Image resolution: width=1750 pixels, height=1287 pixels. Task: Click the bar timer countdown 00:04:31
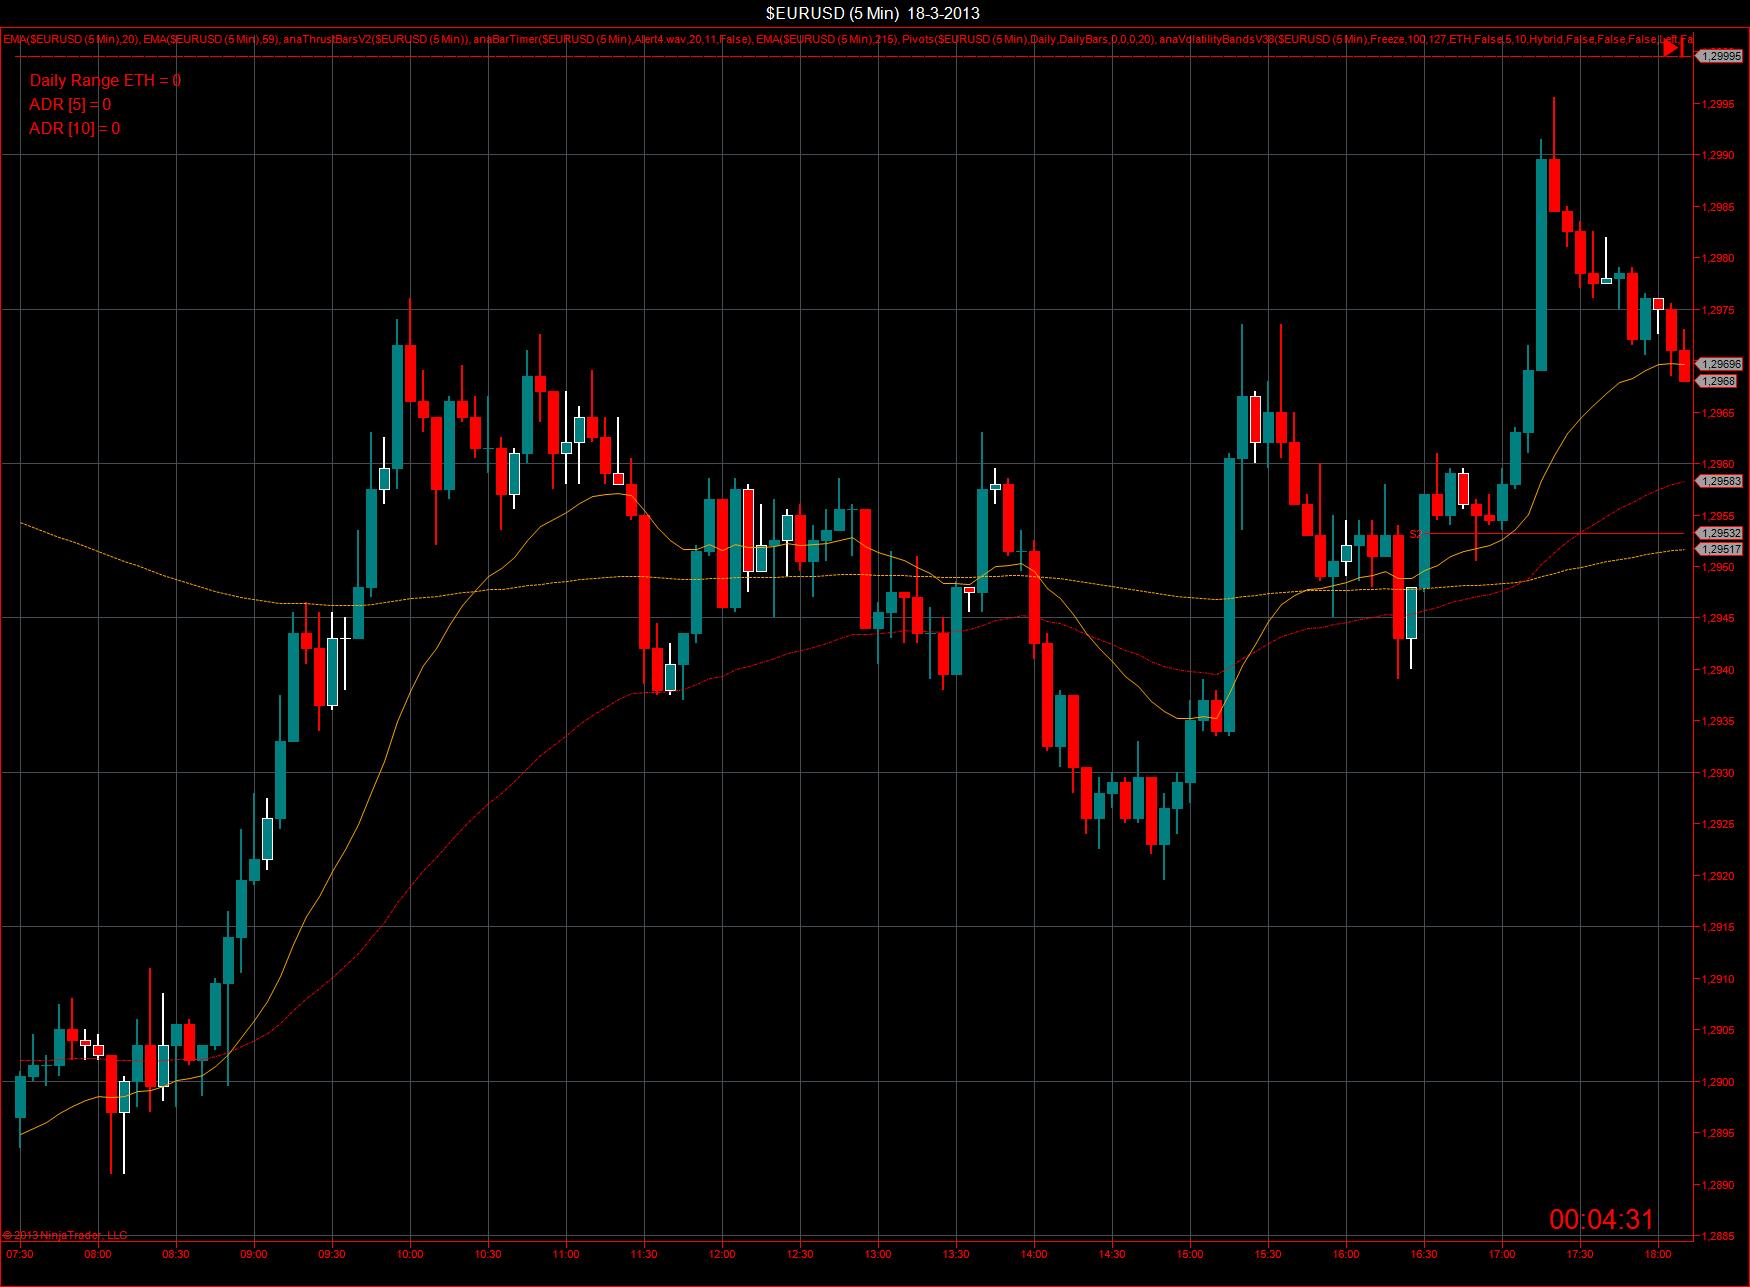click(x=1602, y=1219)
